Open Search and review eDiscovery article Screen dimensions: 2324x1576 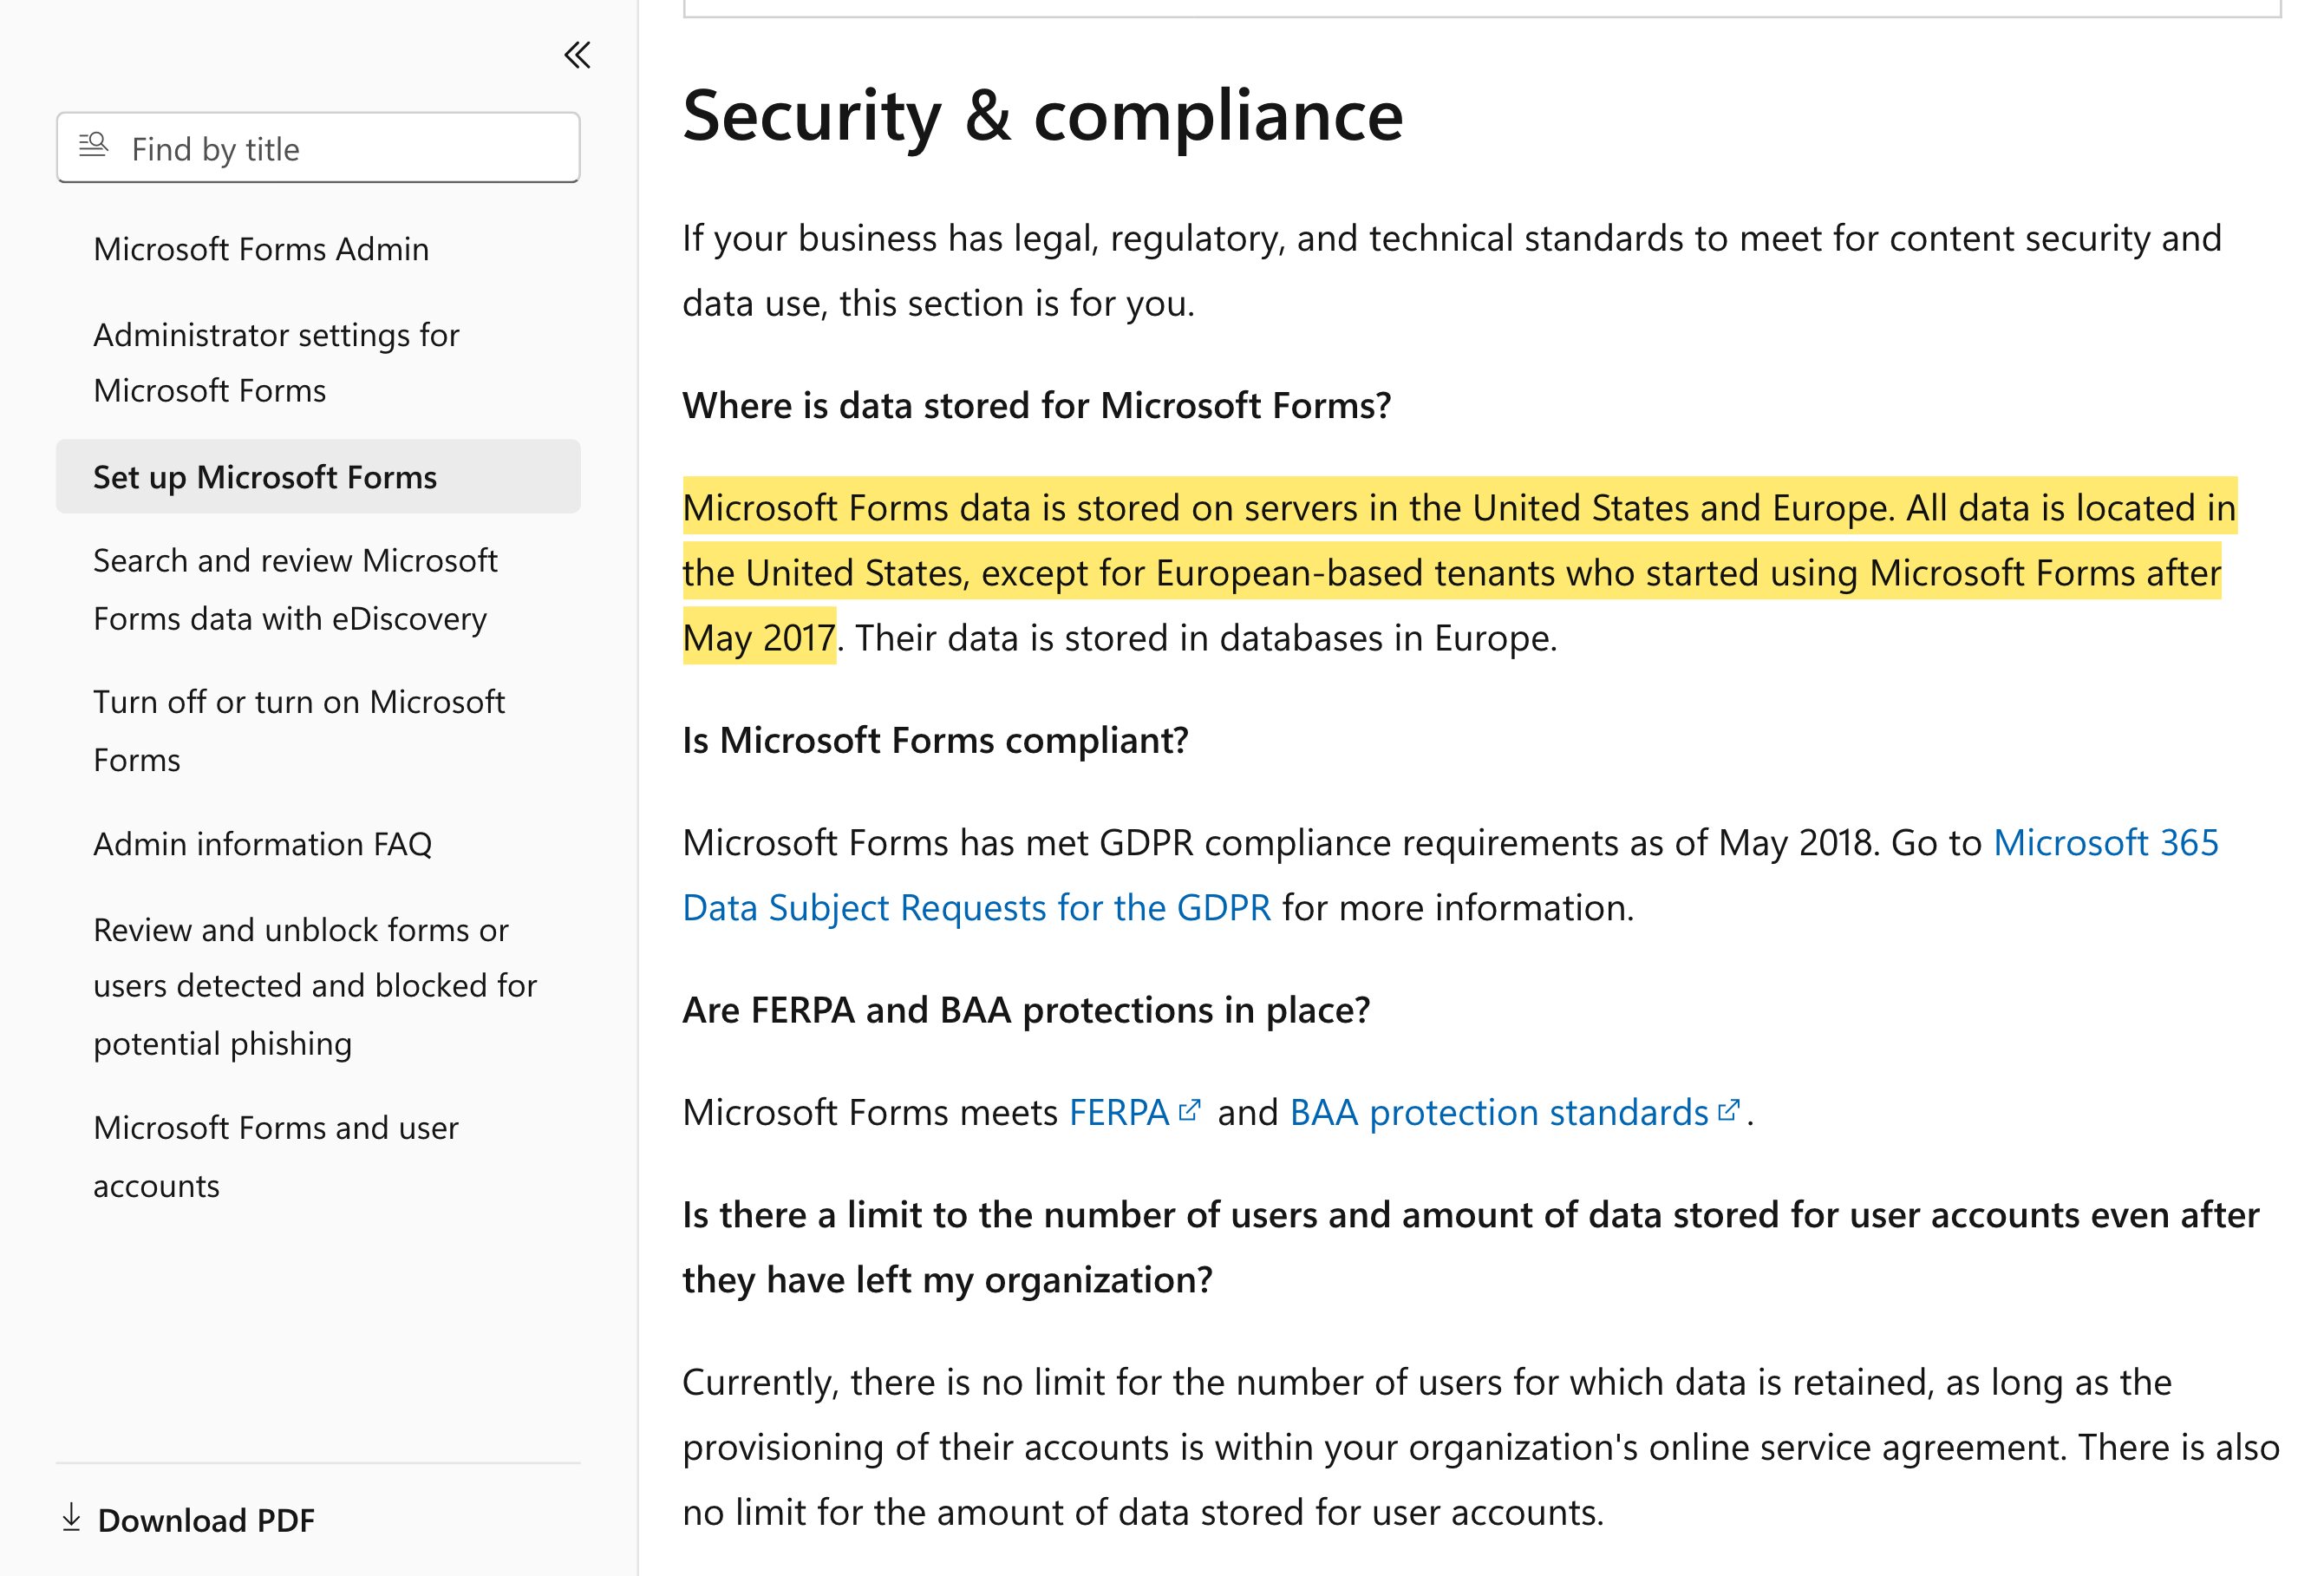(295, 590)
